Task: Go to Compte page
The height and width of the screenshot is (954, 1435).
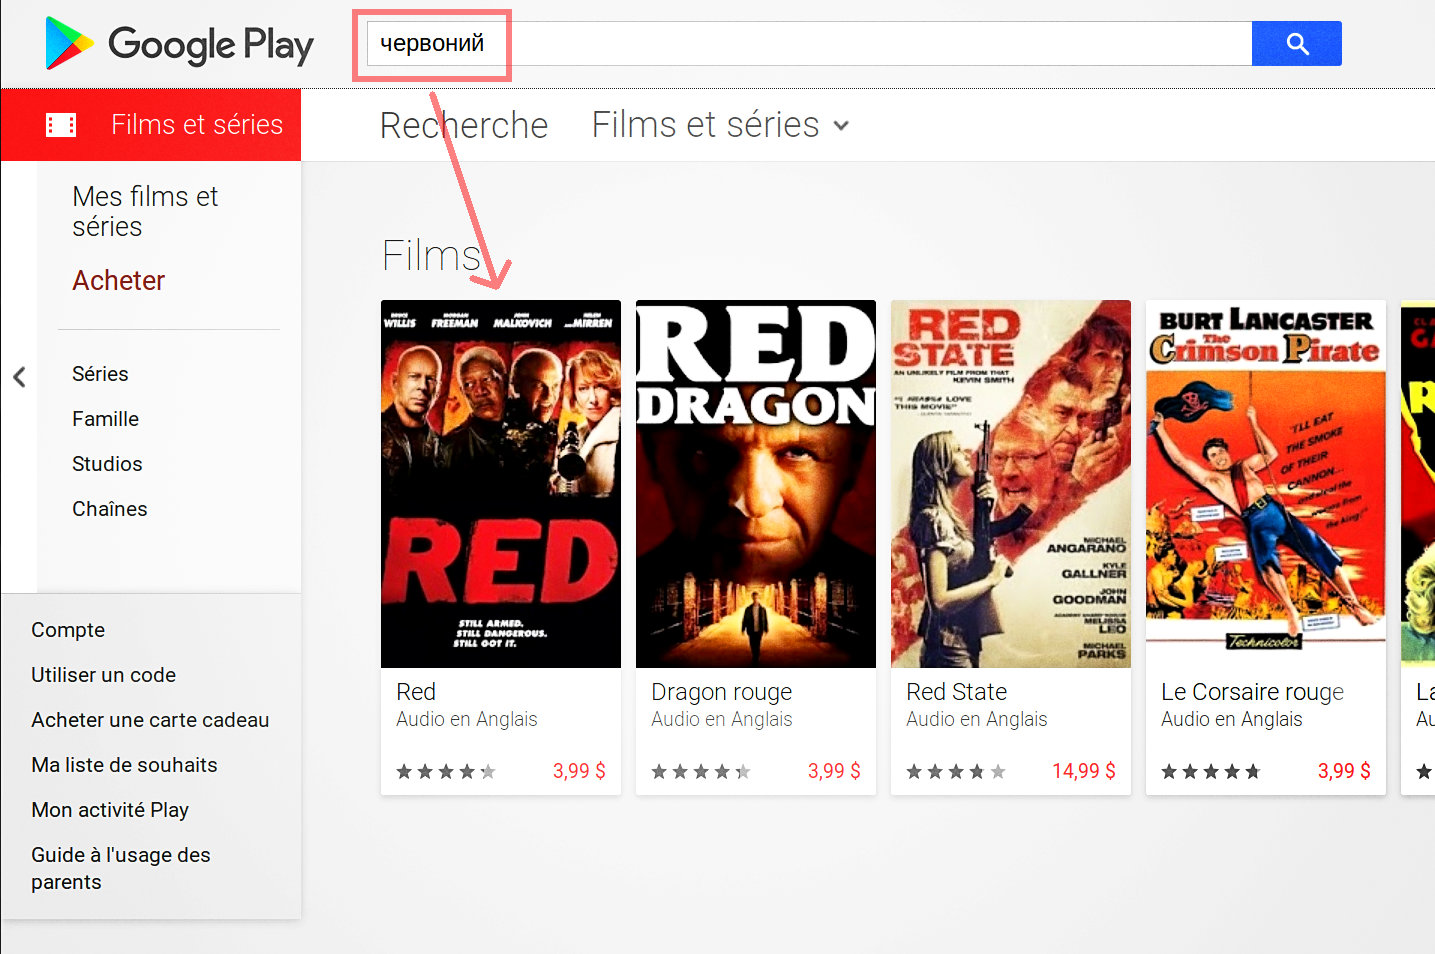Action: tap(68, 630)
